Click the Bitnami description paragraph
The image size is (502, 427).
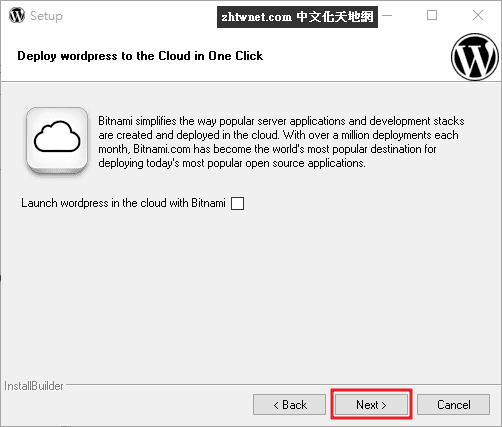point(281,142)
